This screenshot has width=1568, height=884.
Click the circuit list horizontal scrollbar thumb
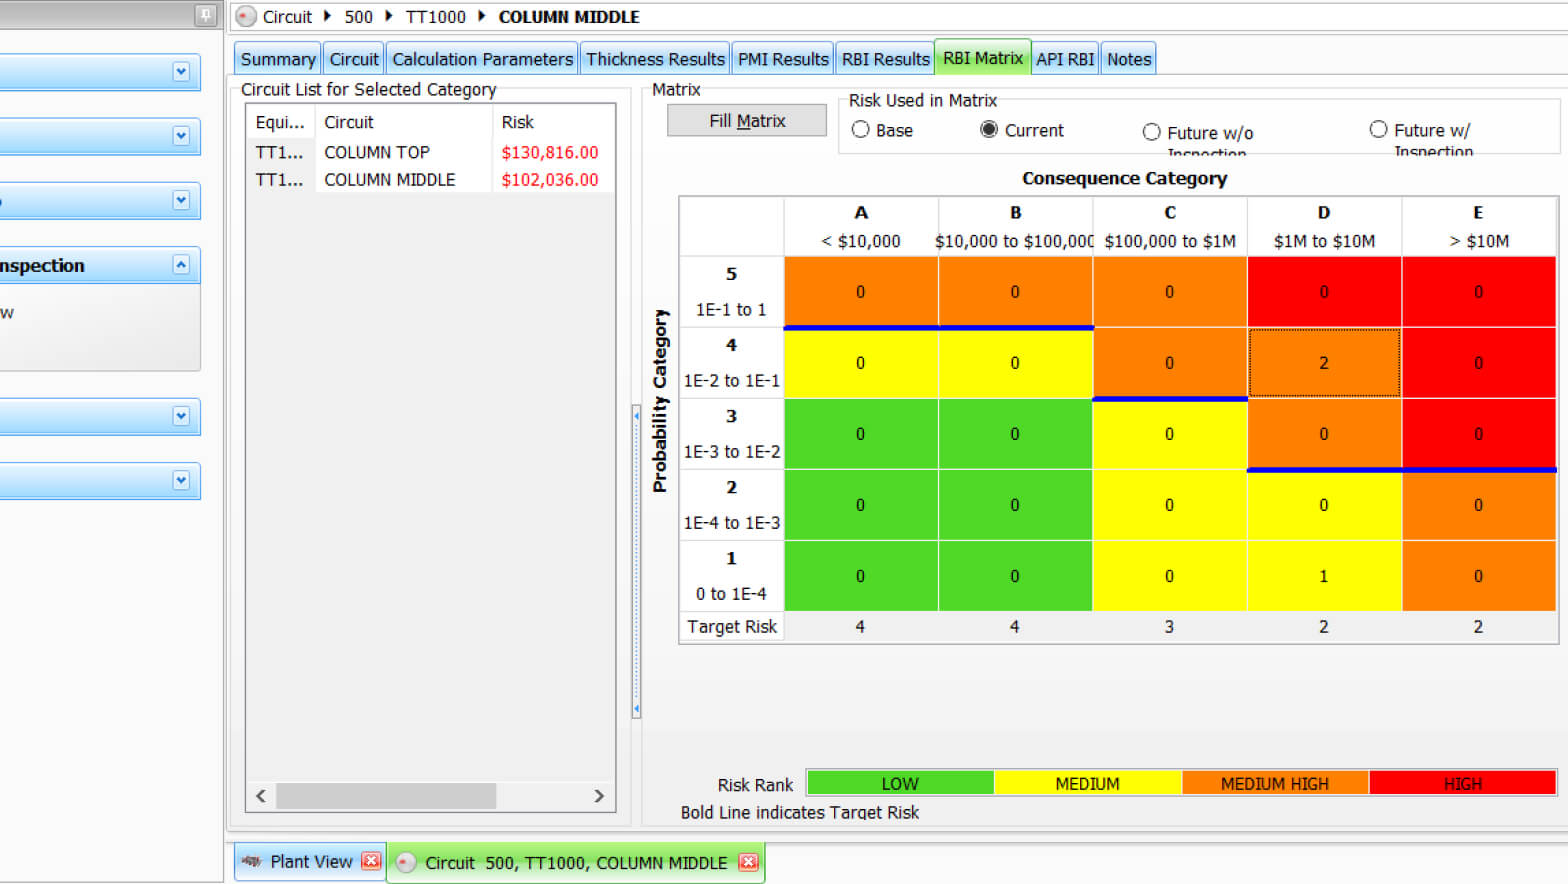(x=386, y=796)
